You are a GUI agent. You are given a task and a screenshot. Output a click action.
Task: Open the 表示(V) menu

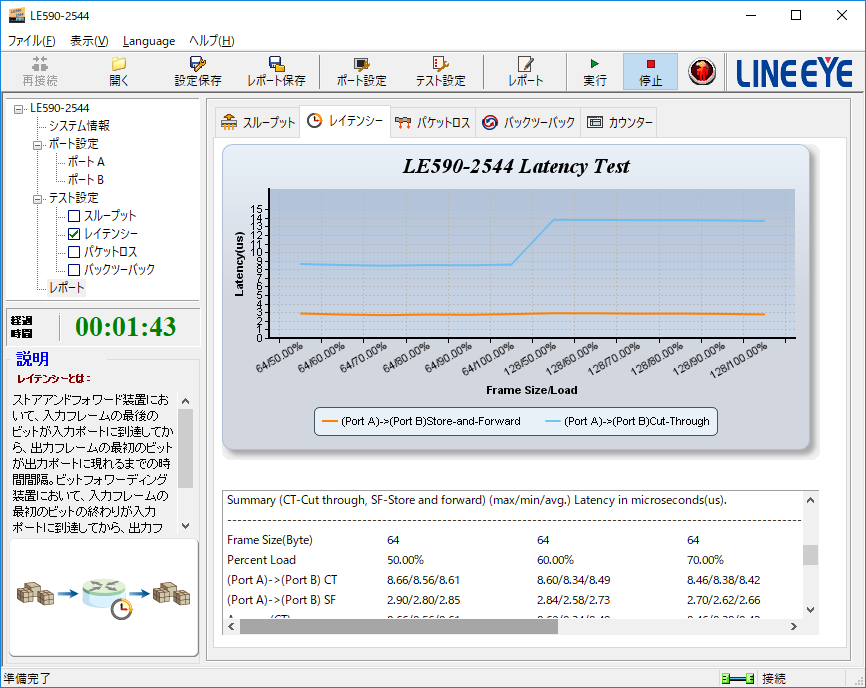(x=89, y=41)
